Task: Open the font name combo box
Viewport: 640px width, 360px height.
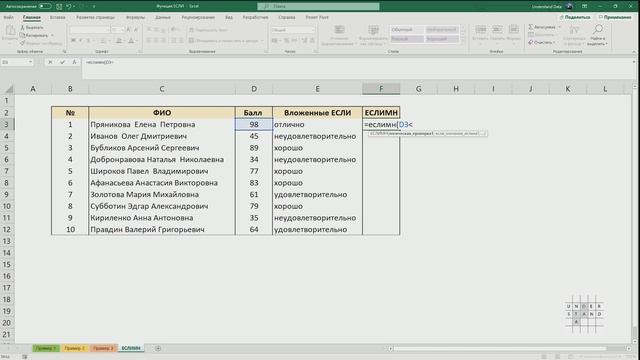Action: pyautogui.click(x=90, y=30)
